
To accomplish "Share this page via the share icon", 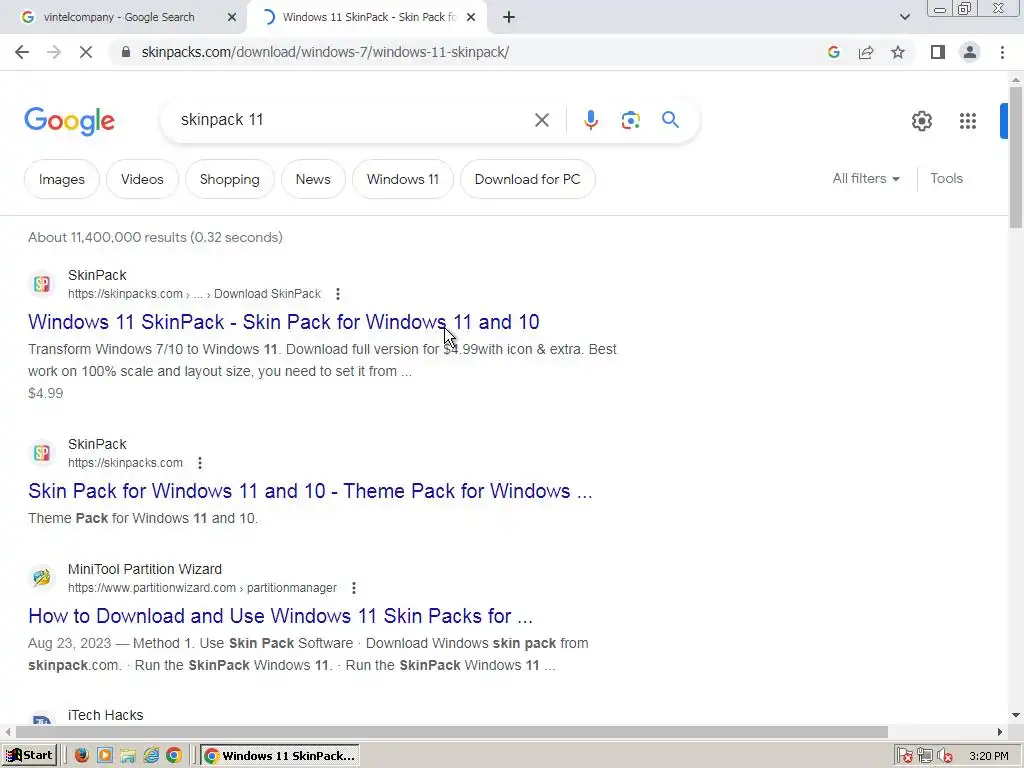I will [x=866, y=52].
